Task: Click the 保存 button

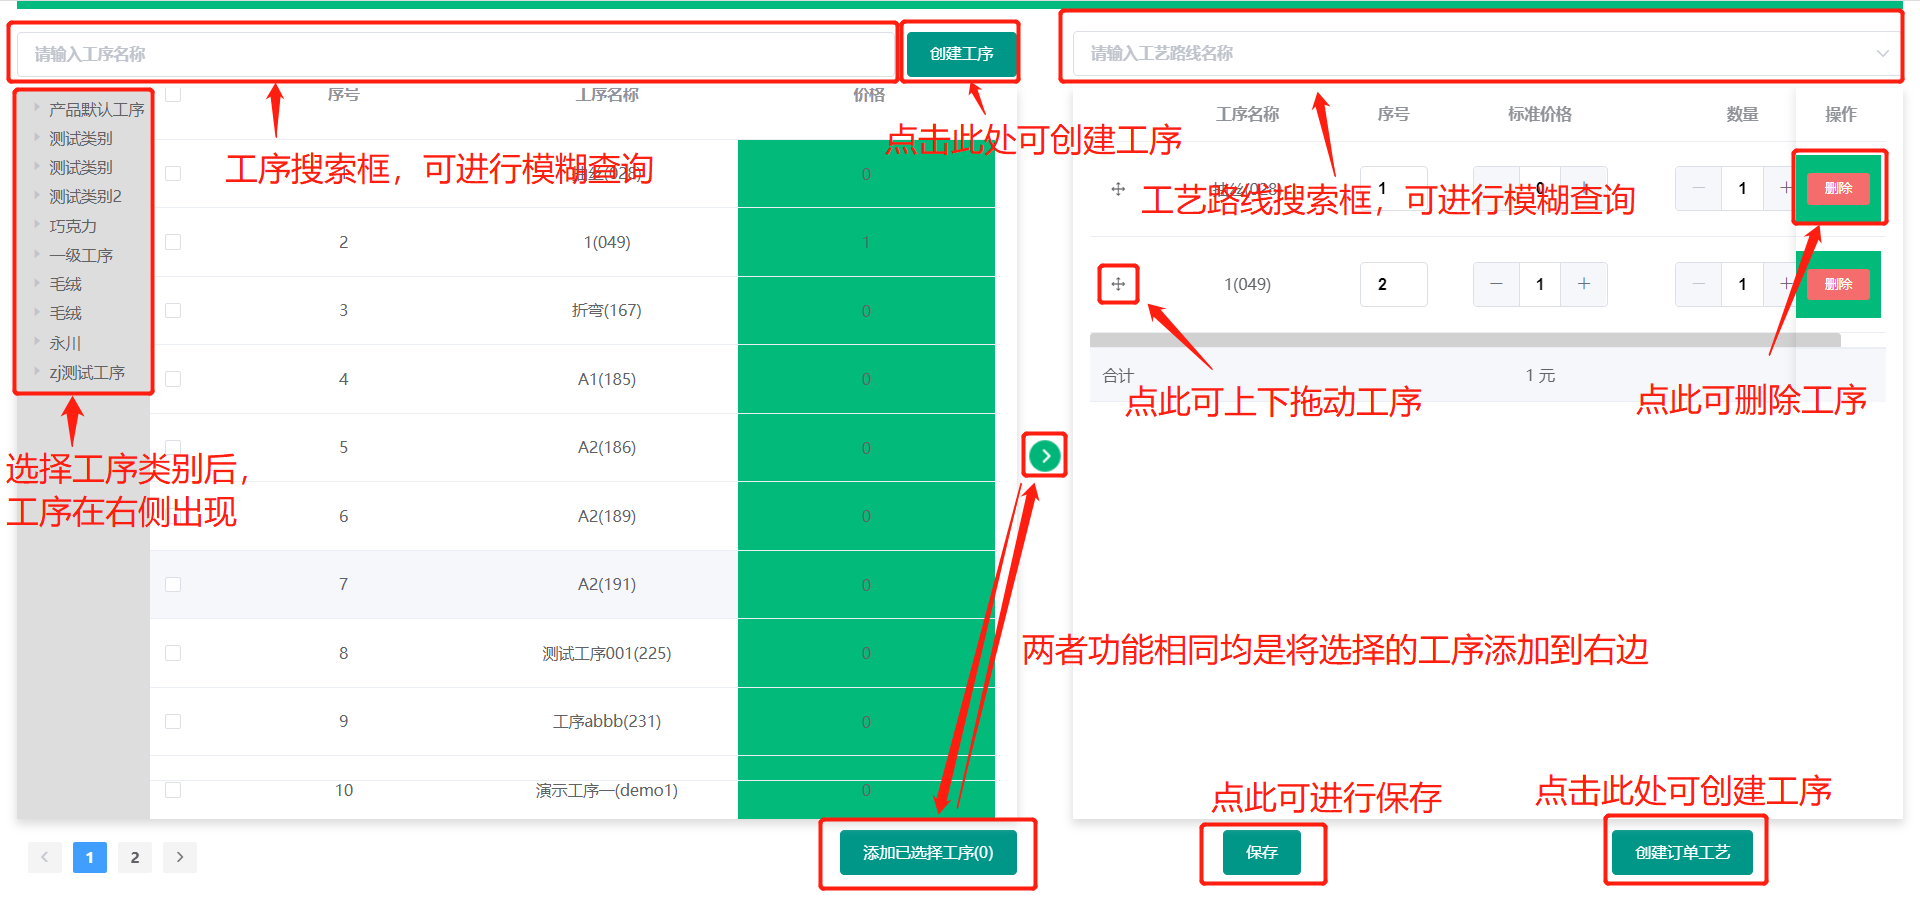Action: point(1262,852)
